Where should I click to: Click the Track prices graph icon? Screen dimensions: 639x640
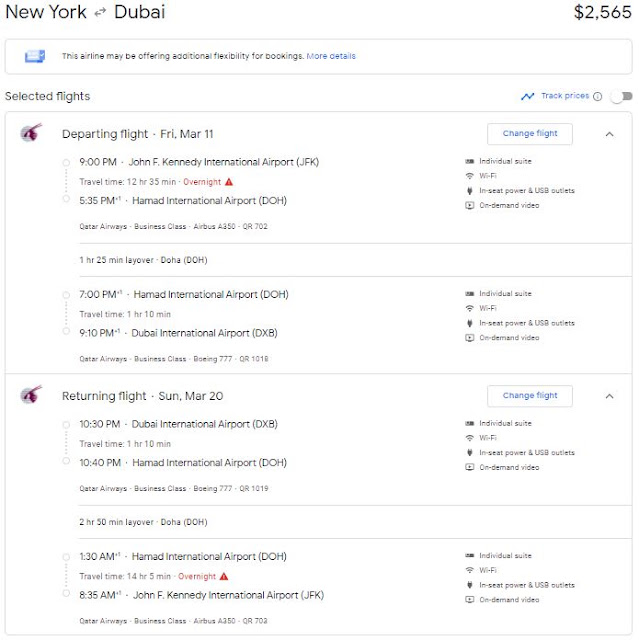[x=528, y=96]
